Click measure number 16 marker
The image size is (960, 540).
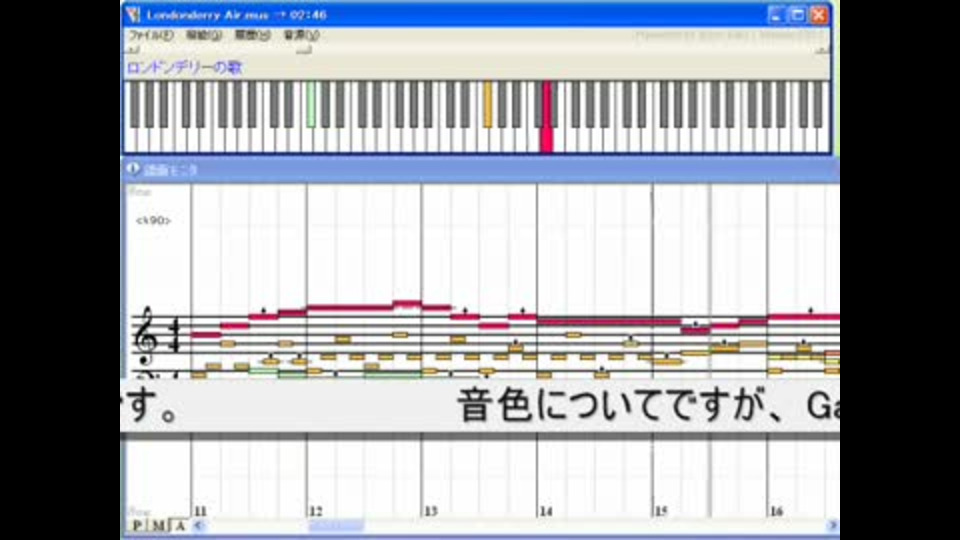tap(777, 511)
